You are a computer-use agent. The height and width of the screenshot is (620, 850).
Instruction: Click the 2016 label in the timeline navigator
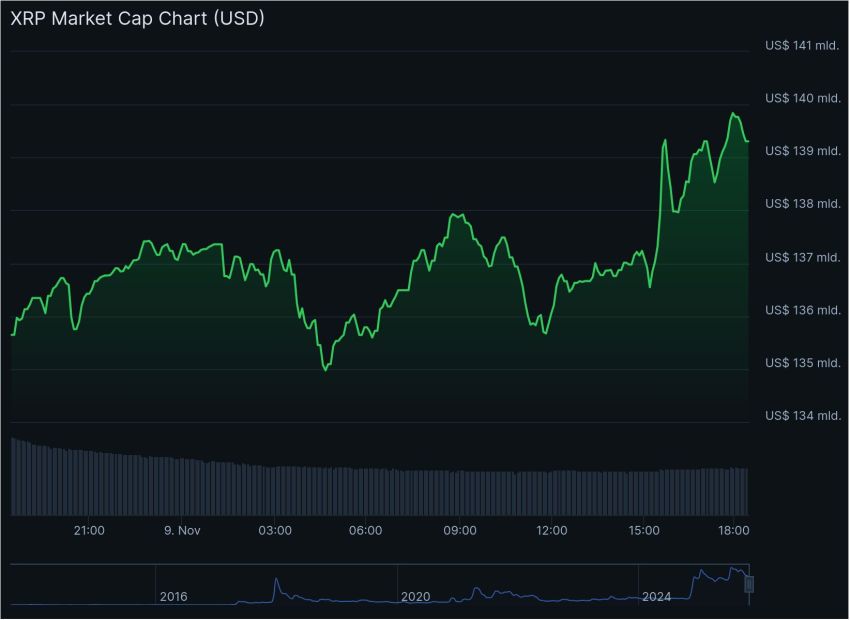tap(175, 597)
